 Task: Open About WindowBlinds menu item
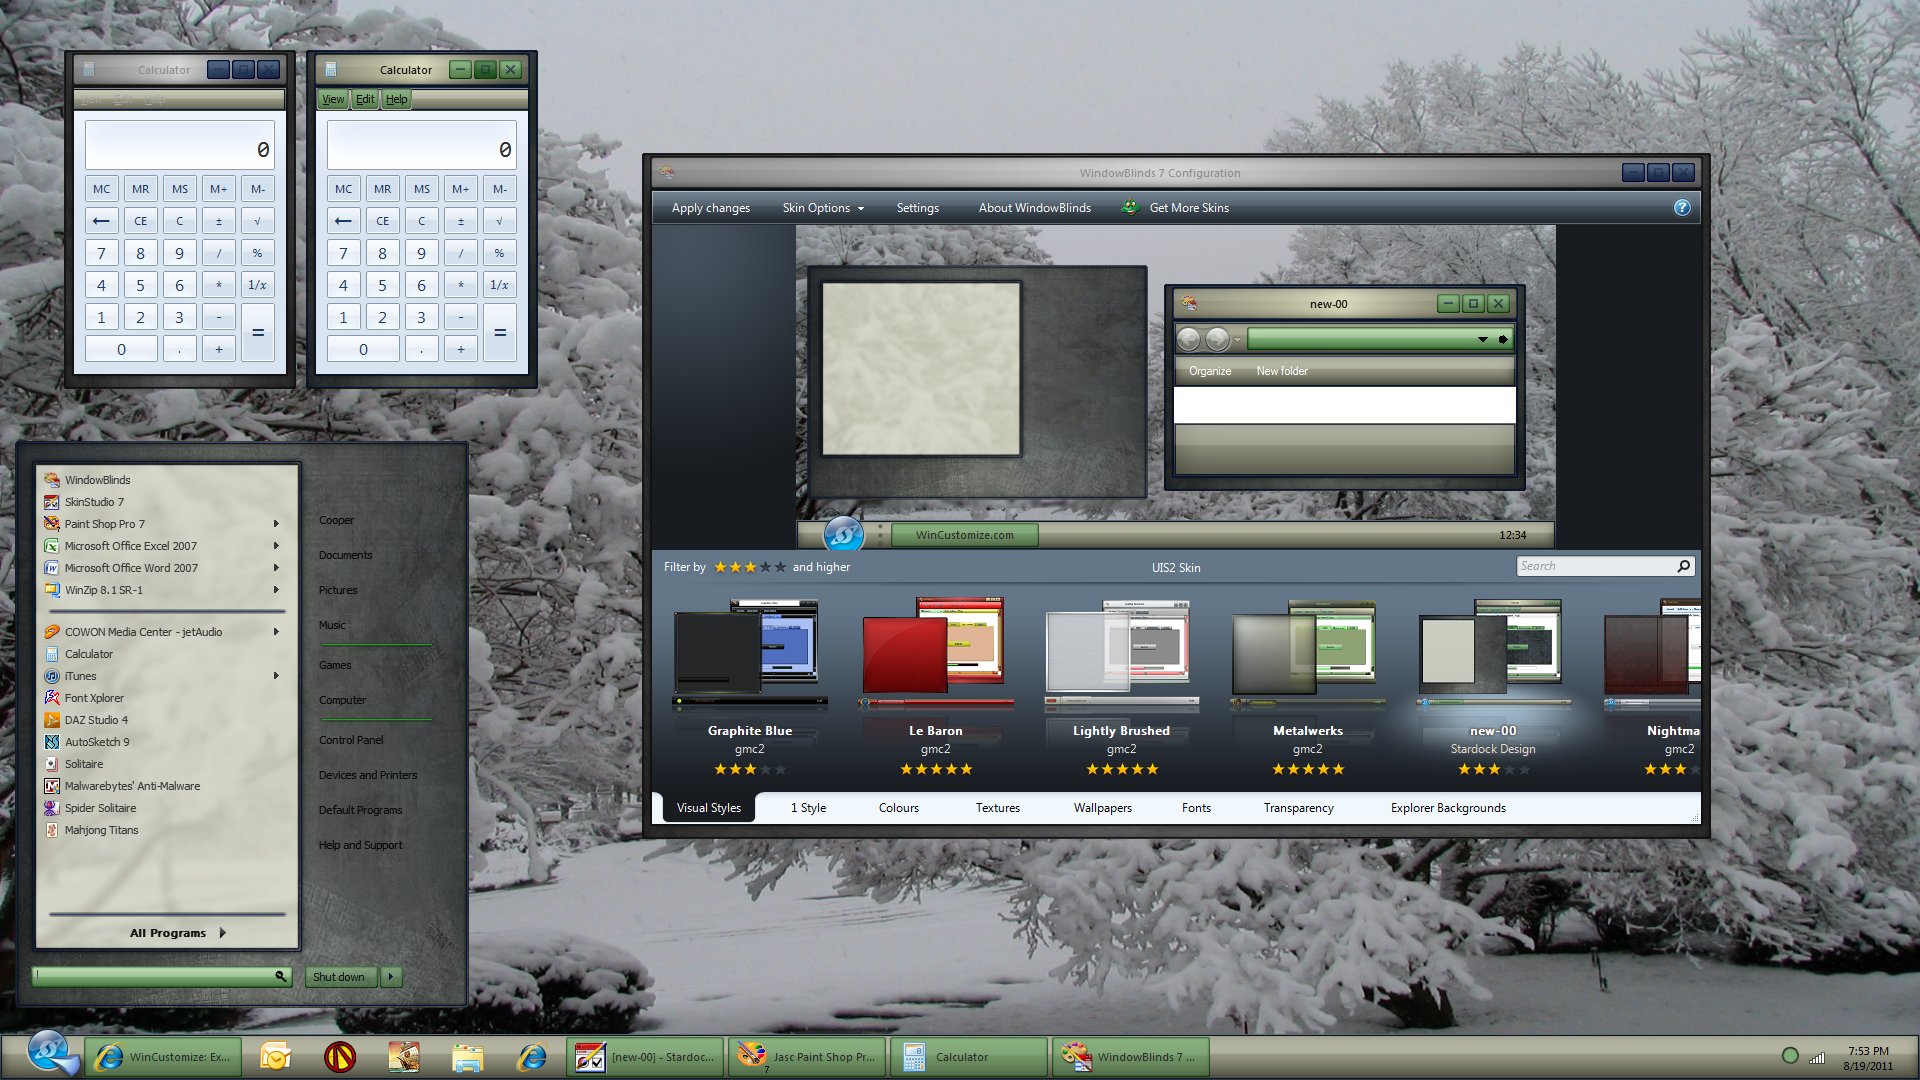click(x=1034, y=208)
